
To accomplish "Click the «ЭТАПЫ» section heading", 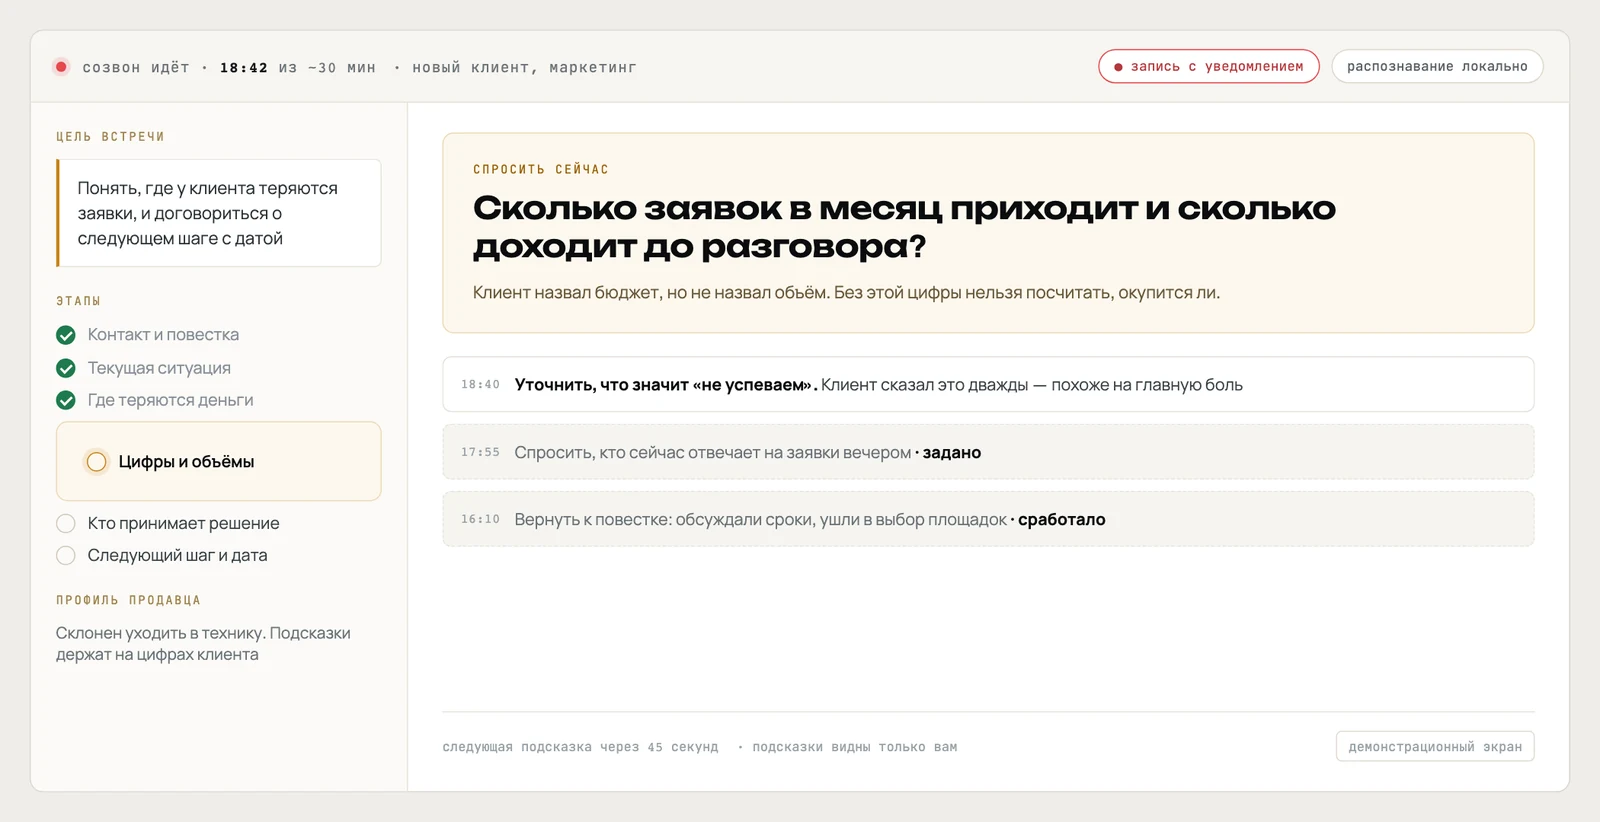I will pos(78,301).
